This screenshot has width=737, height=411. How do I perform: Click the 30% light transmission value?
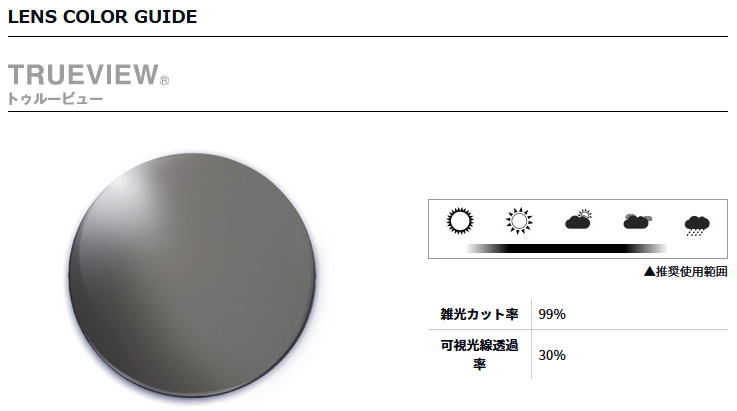click(552, 354)
